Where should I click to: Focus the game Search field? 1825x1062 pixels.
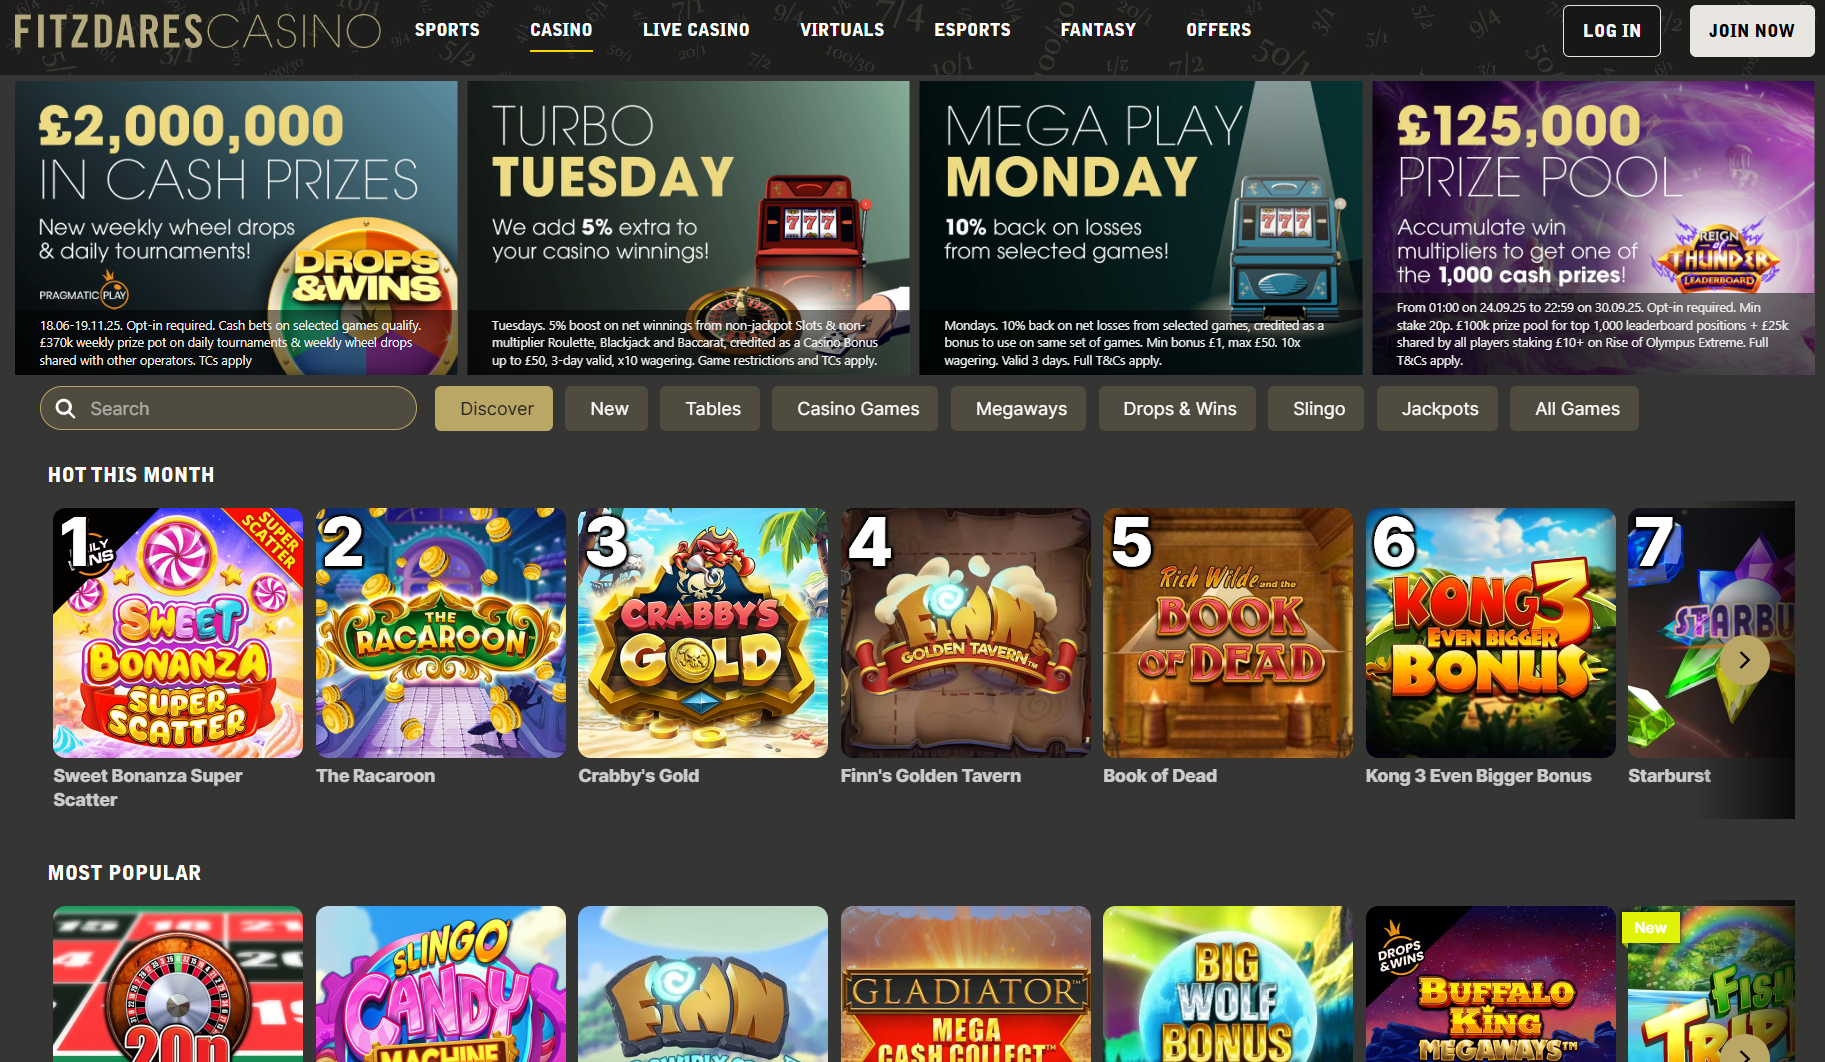click(228, 408)
